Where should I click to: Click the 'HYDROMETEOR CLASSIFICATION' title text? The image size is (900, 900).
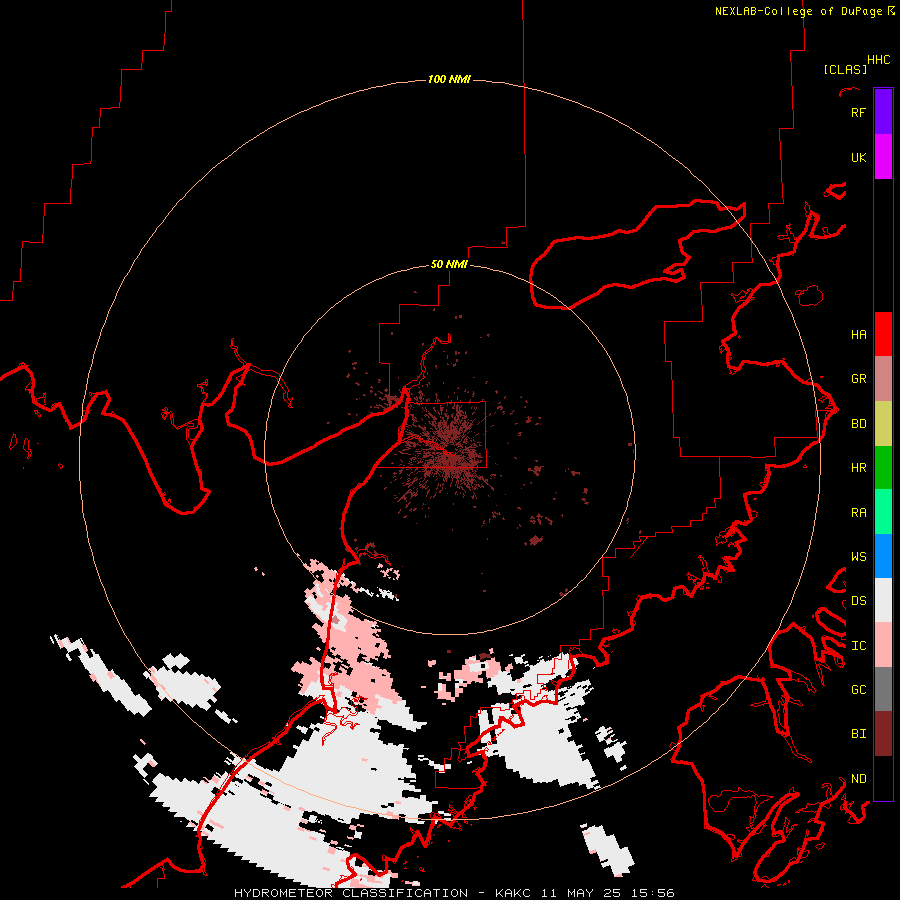(351, 893)
